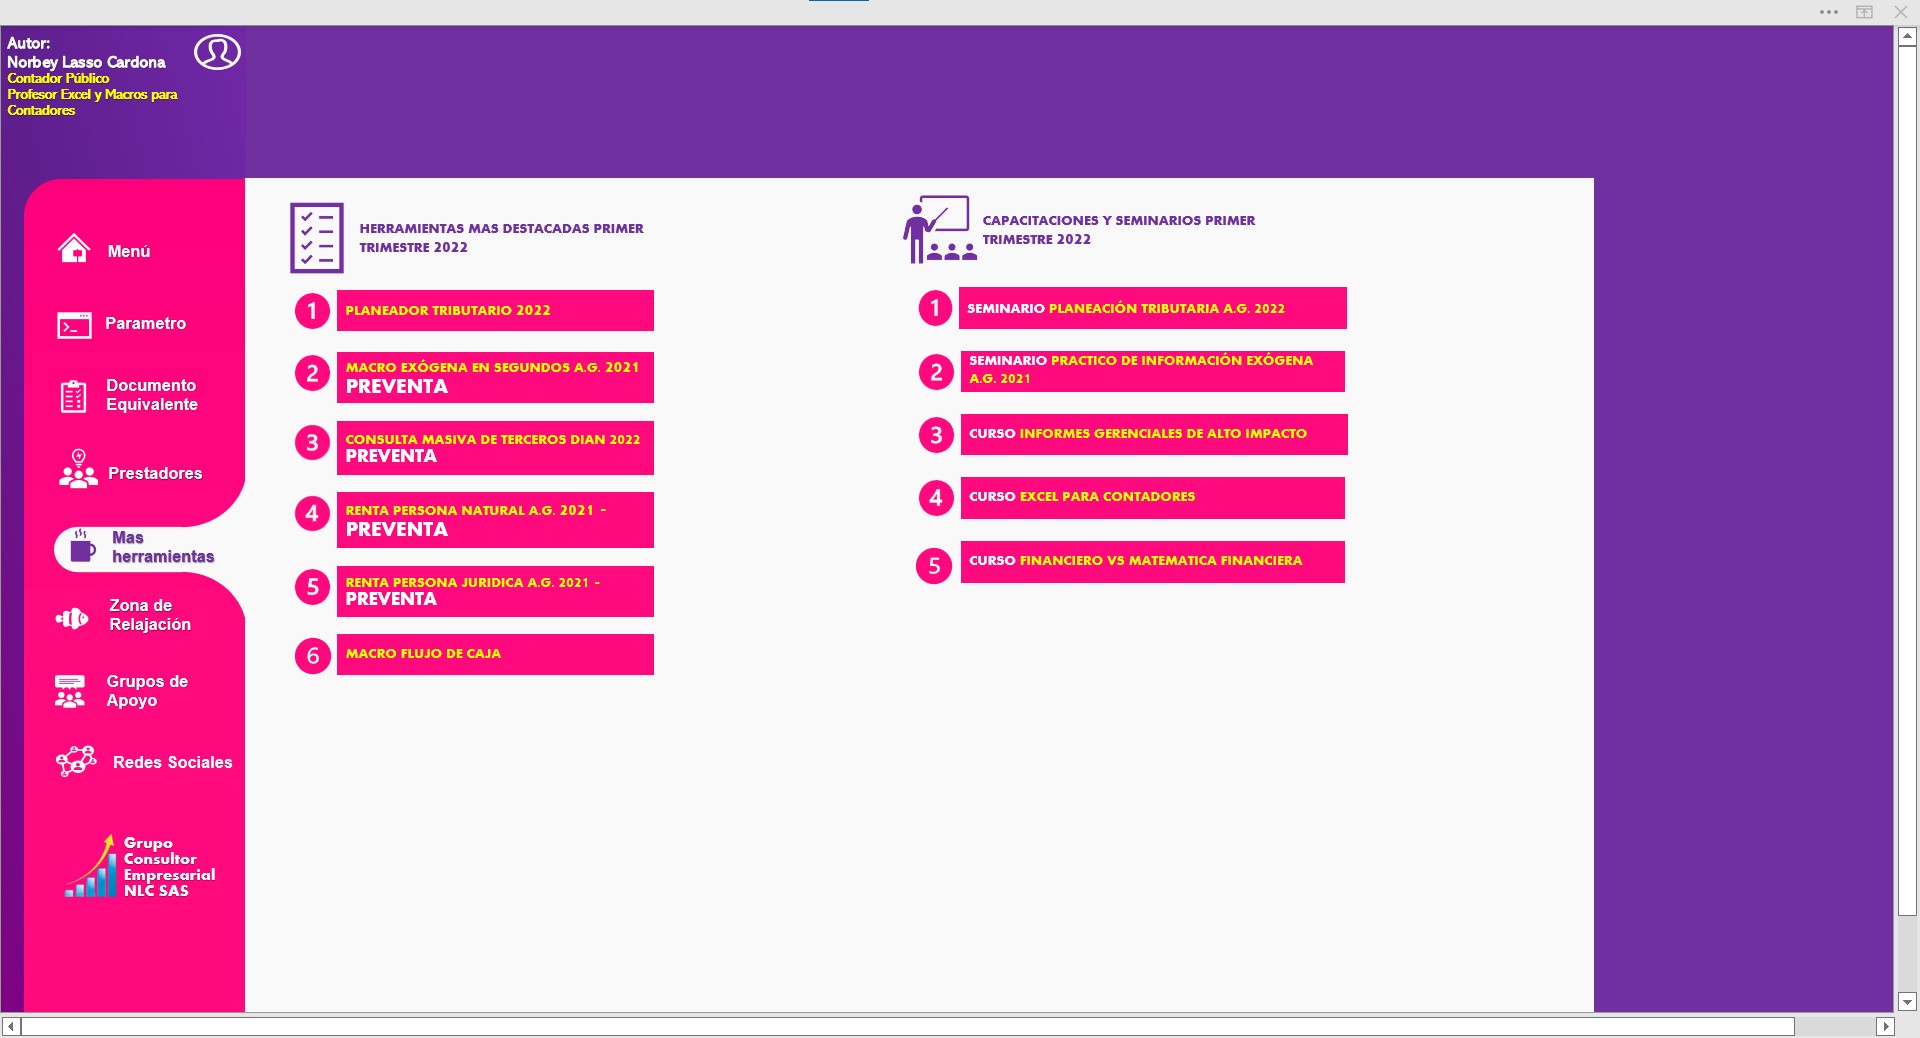Screen dimensions: 1920x1038
Task: Click the Mas herramientas coffee cup icon
Action: pyautogui.click(x=82, y=546)
